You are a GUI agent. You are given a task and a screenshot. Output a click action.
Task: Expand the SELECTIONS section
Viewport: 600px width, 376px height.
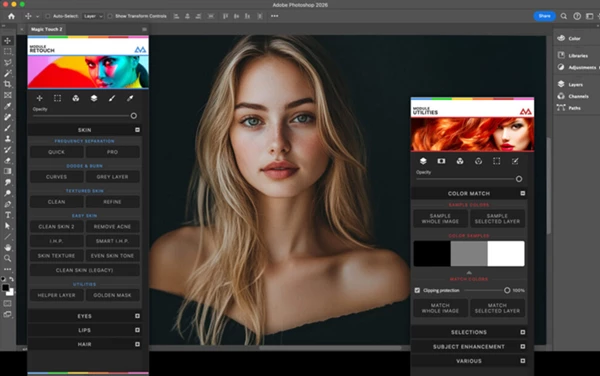(x=523, y=332)
